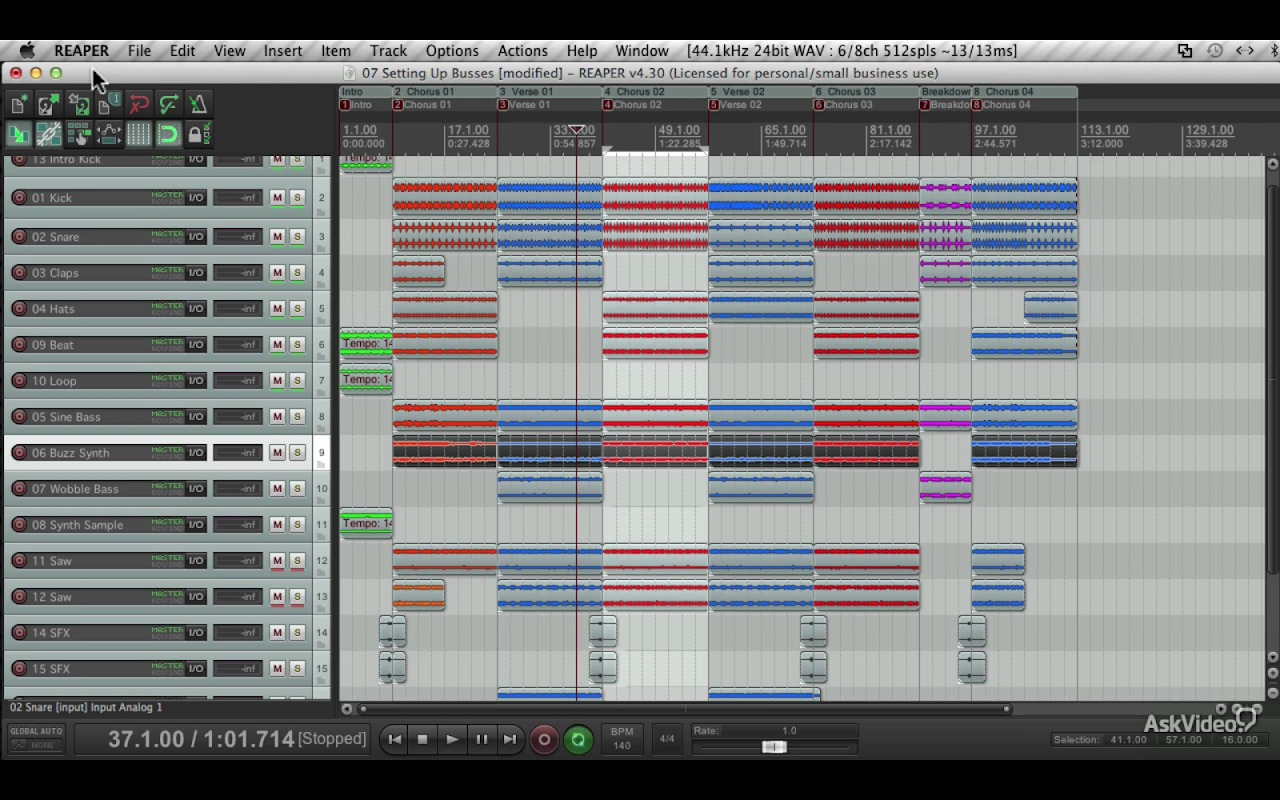Open Project Settings via toolbar icon

click(x=108, y=105)
